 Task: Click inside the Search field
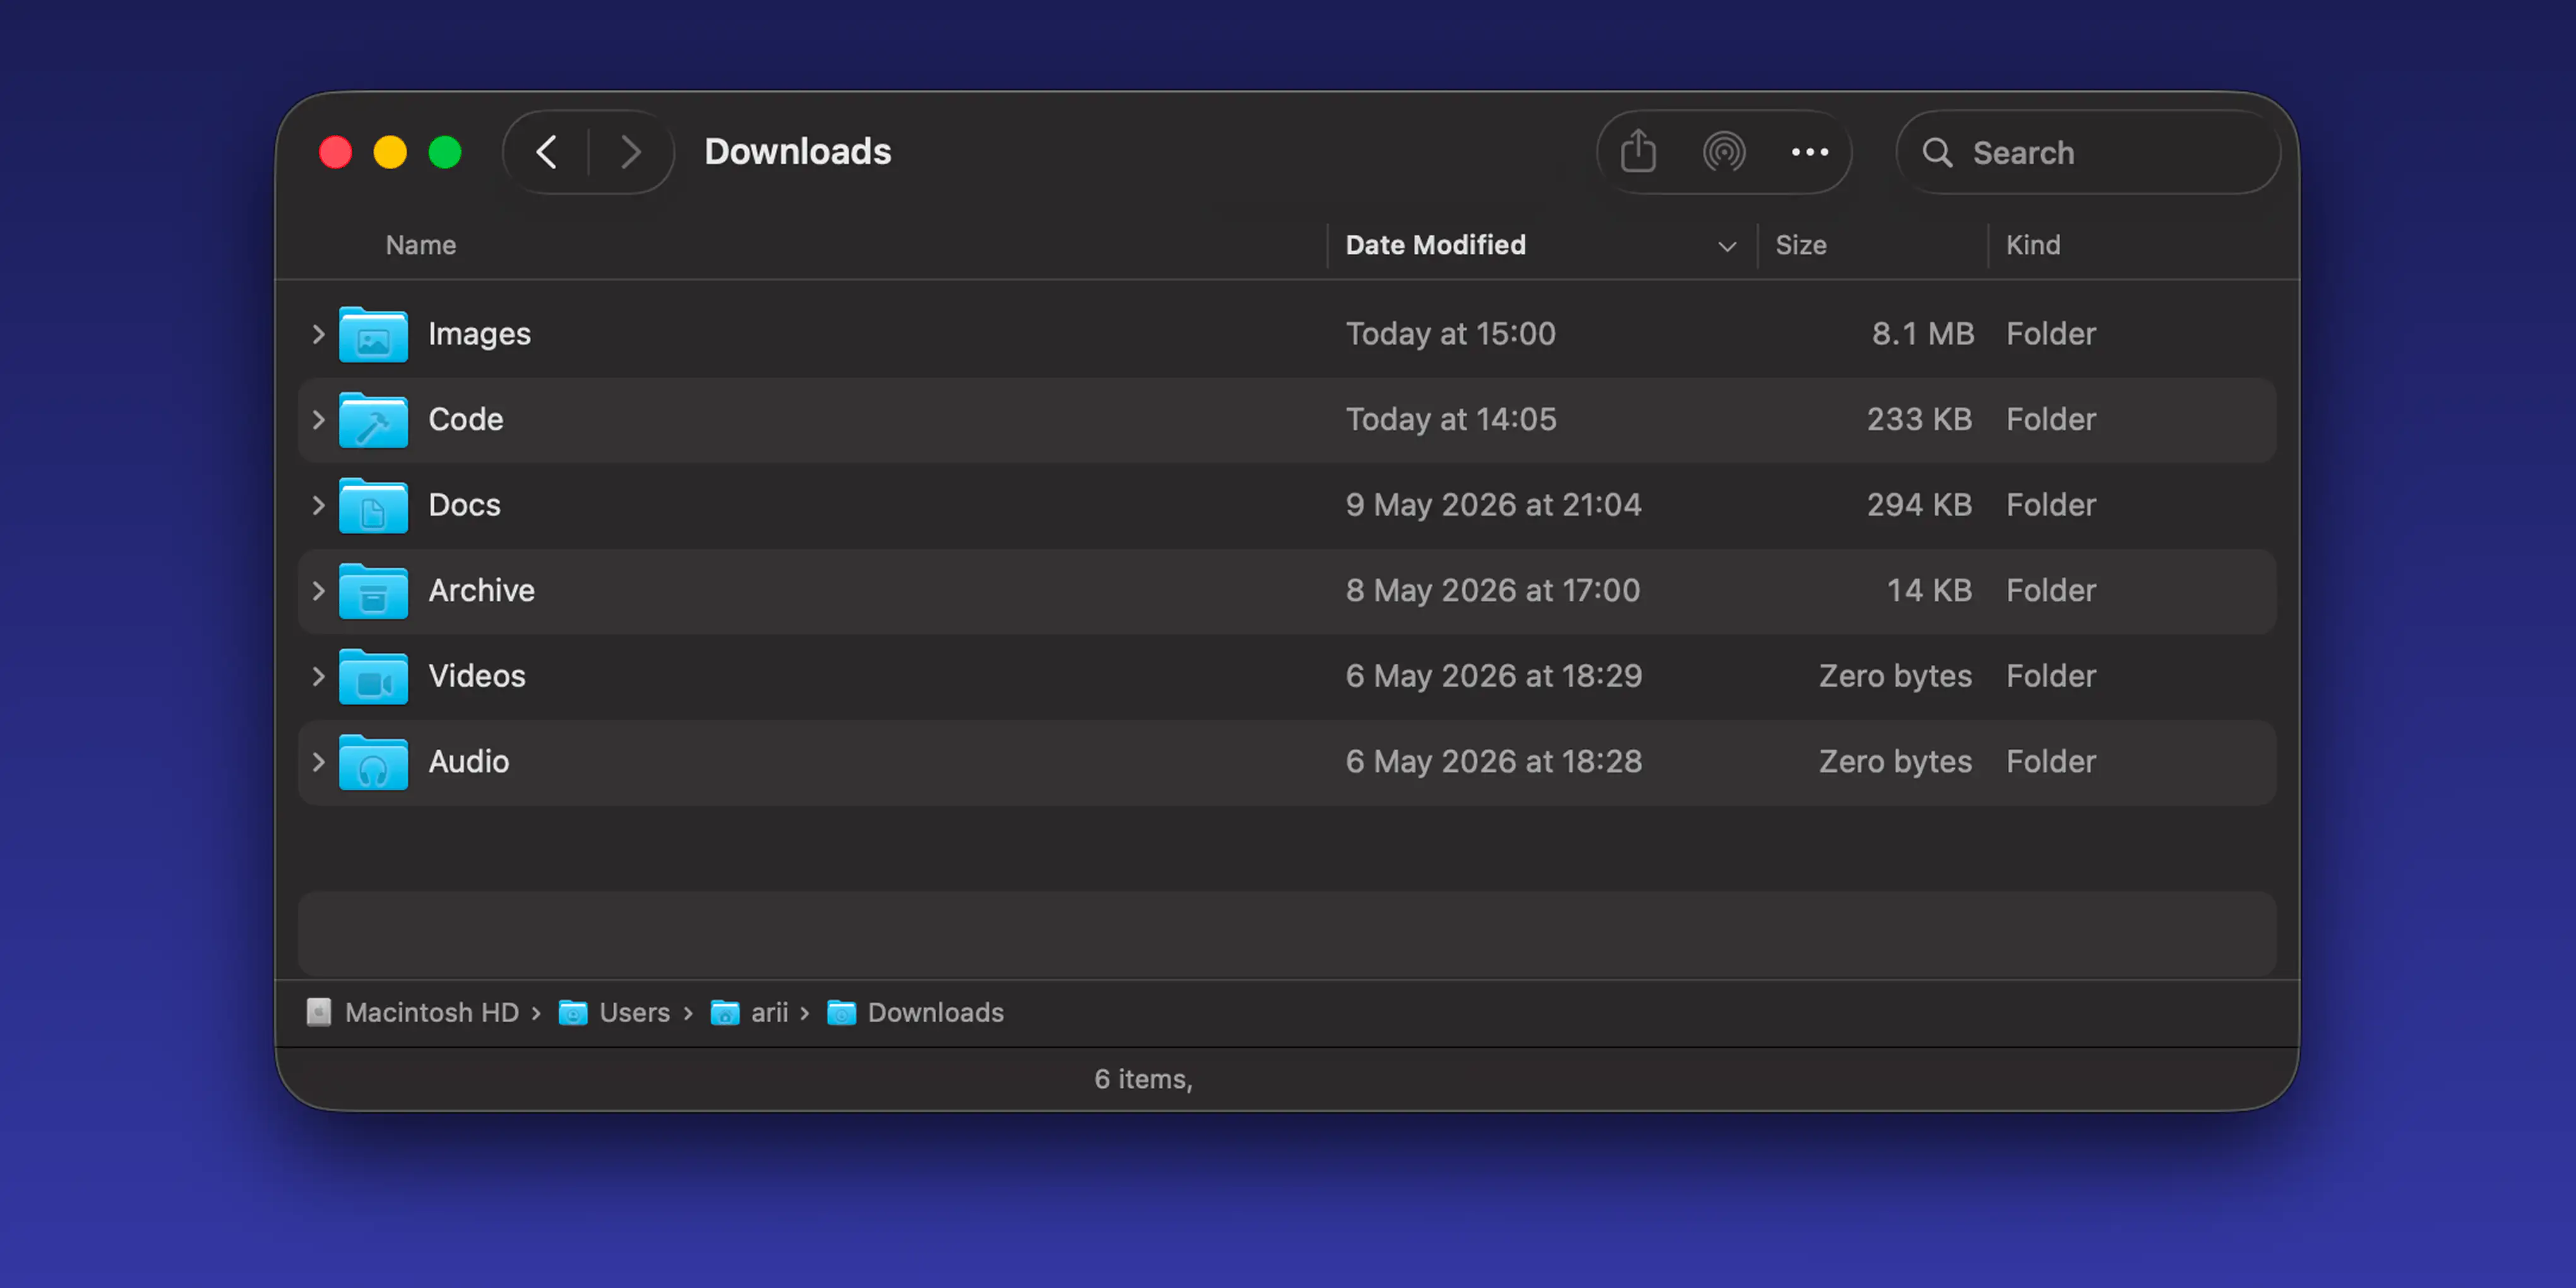point(2088,152)
